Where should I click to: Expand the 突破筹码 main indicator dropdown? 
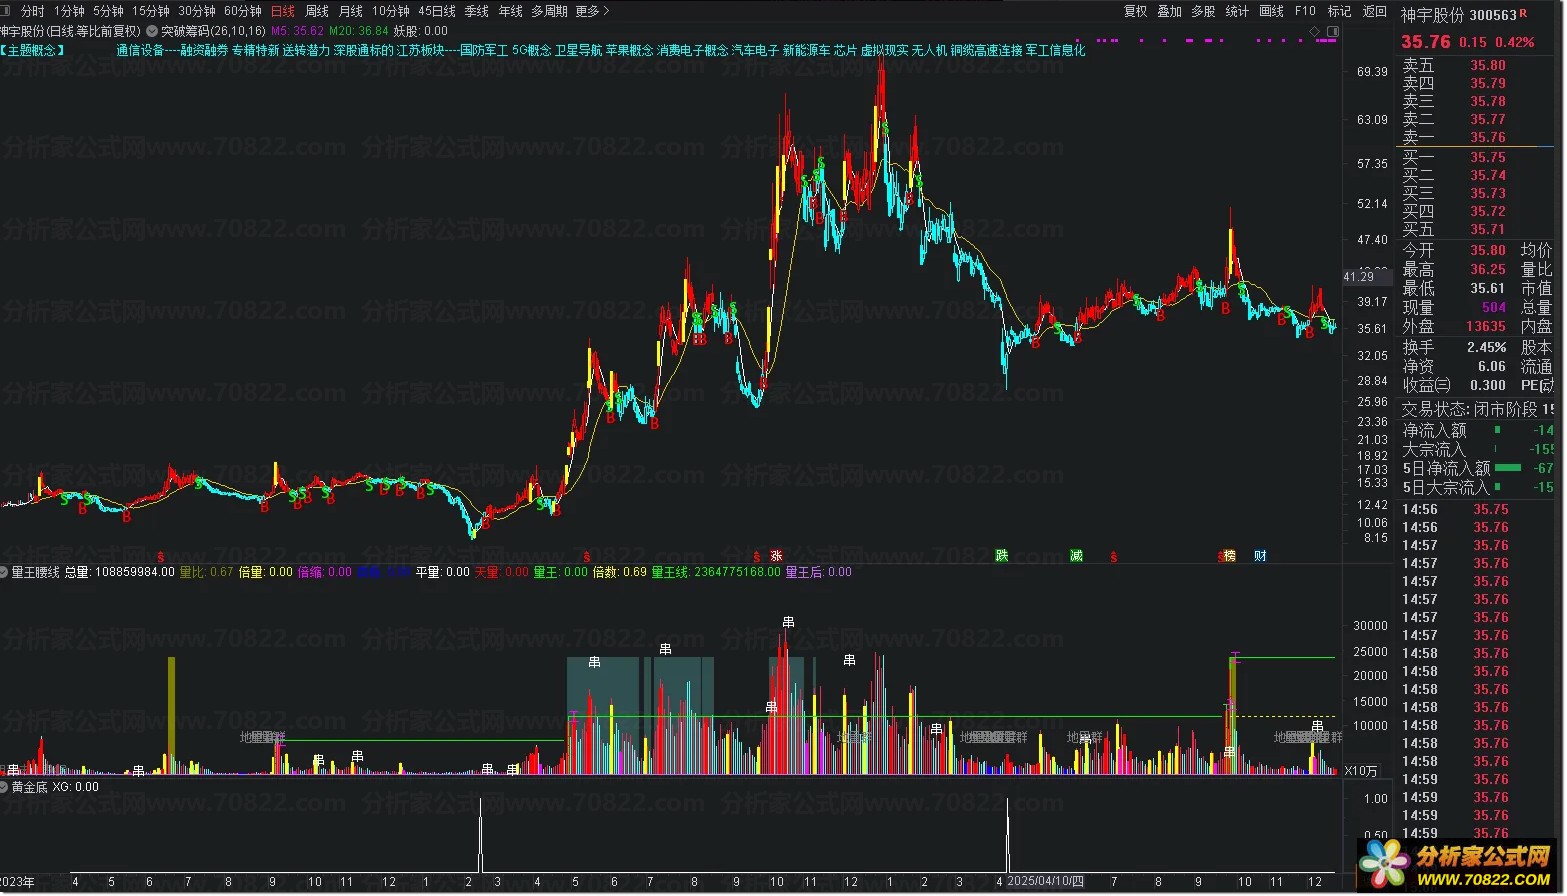click(152, 31)
